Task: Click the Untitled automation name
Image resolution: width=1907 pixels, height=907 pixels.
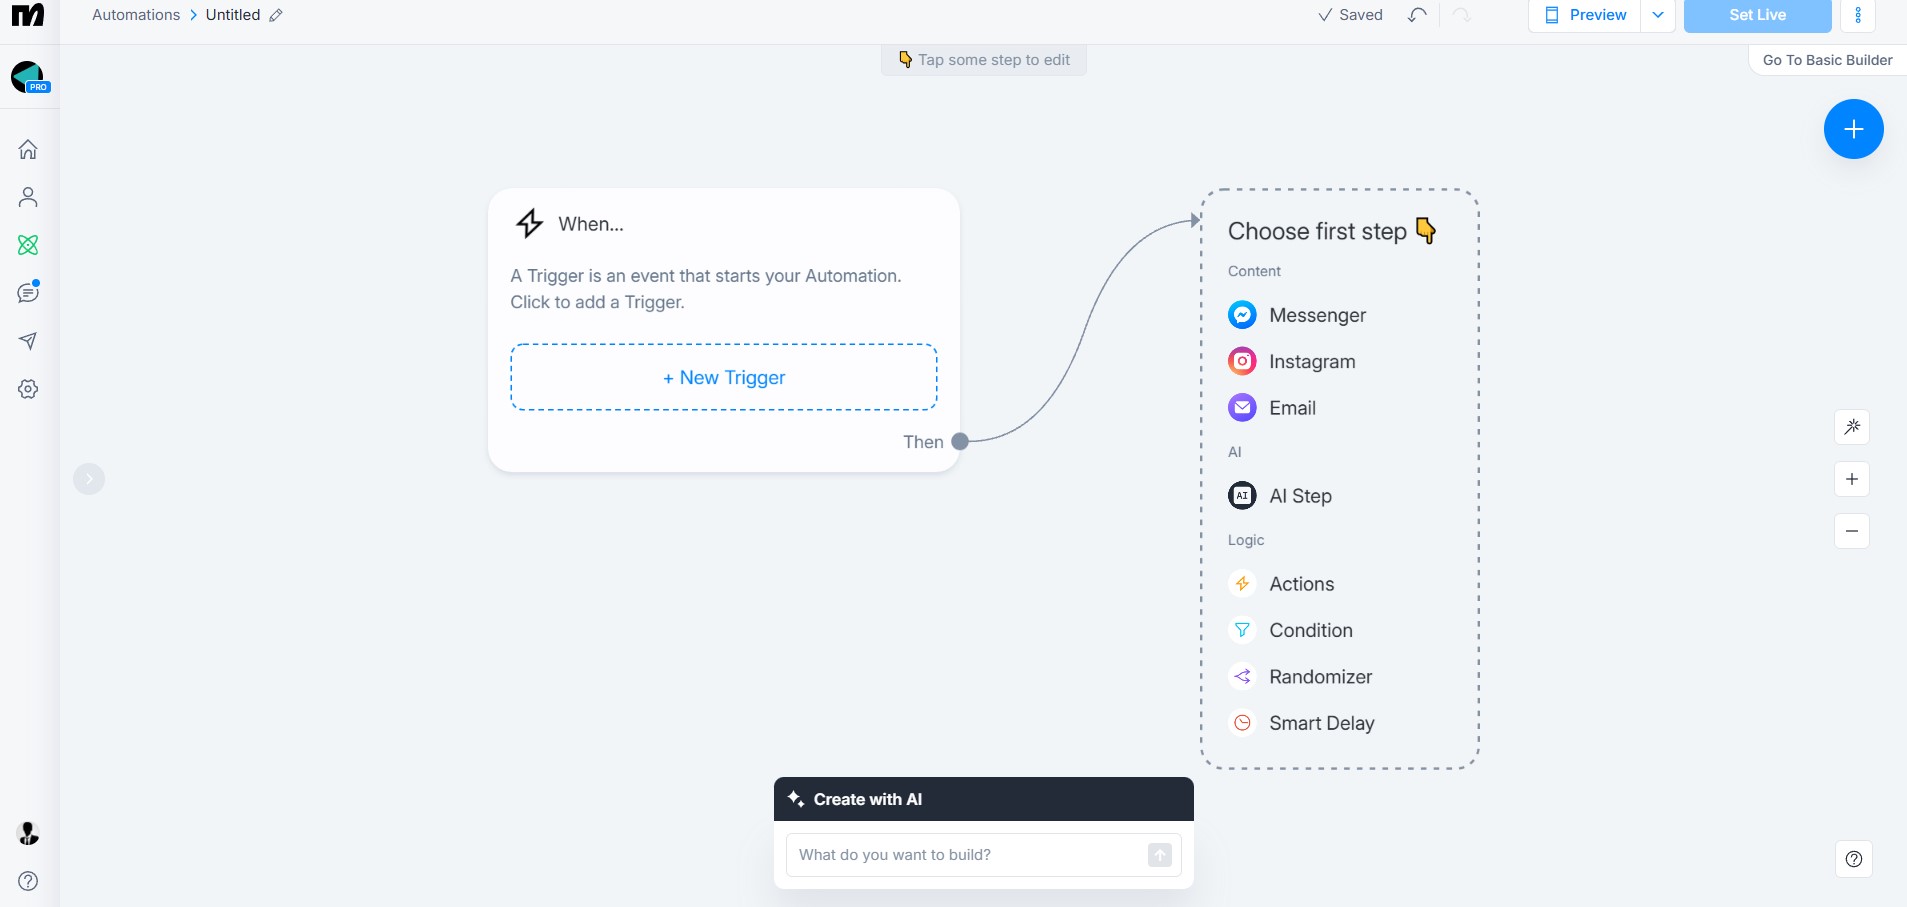Action: (233, 15)
